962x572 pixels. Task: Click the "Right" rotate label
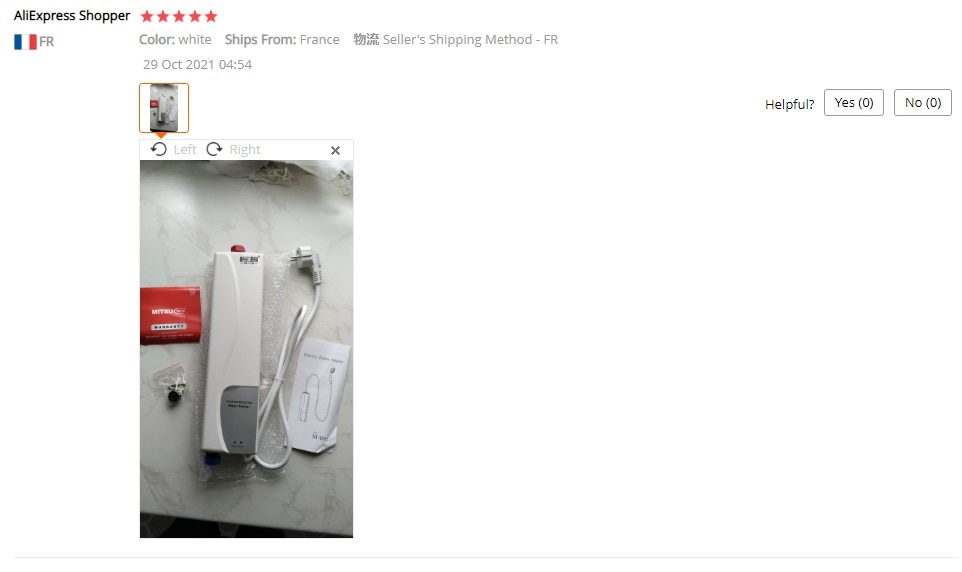tap(245, 150)
